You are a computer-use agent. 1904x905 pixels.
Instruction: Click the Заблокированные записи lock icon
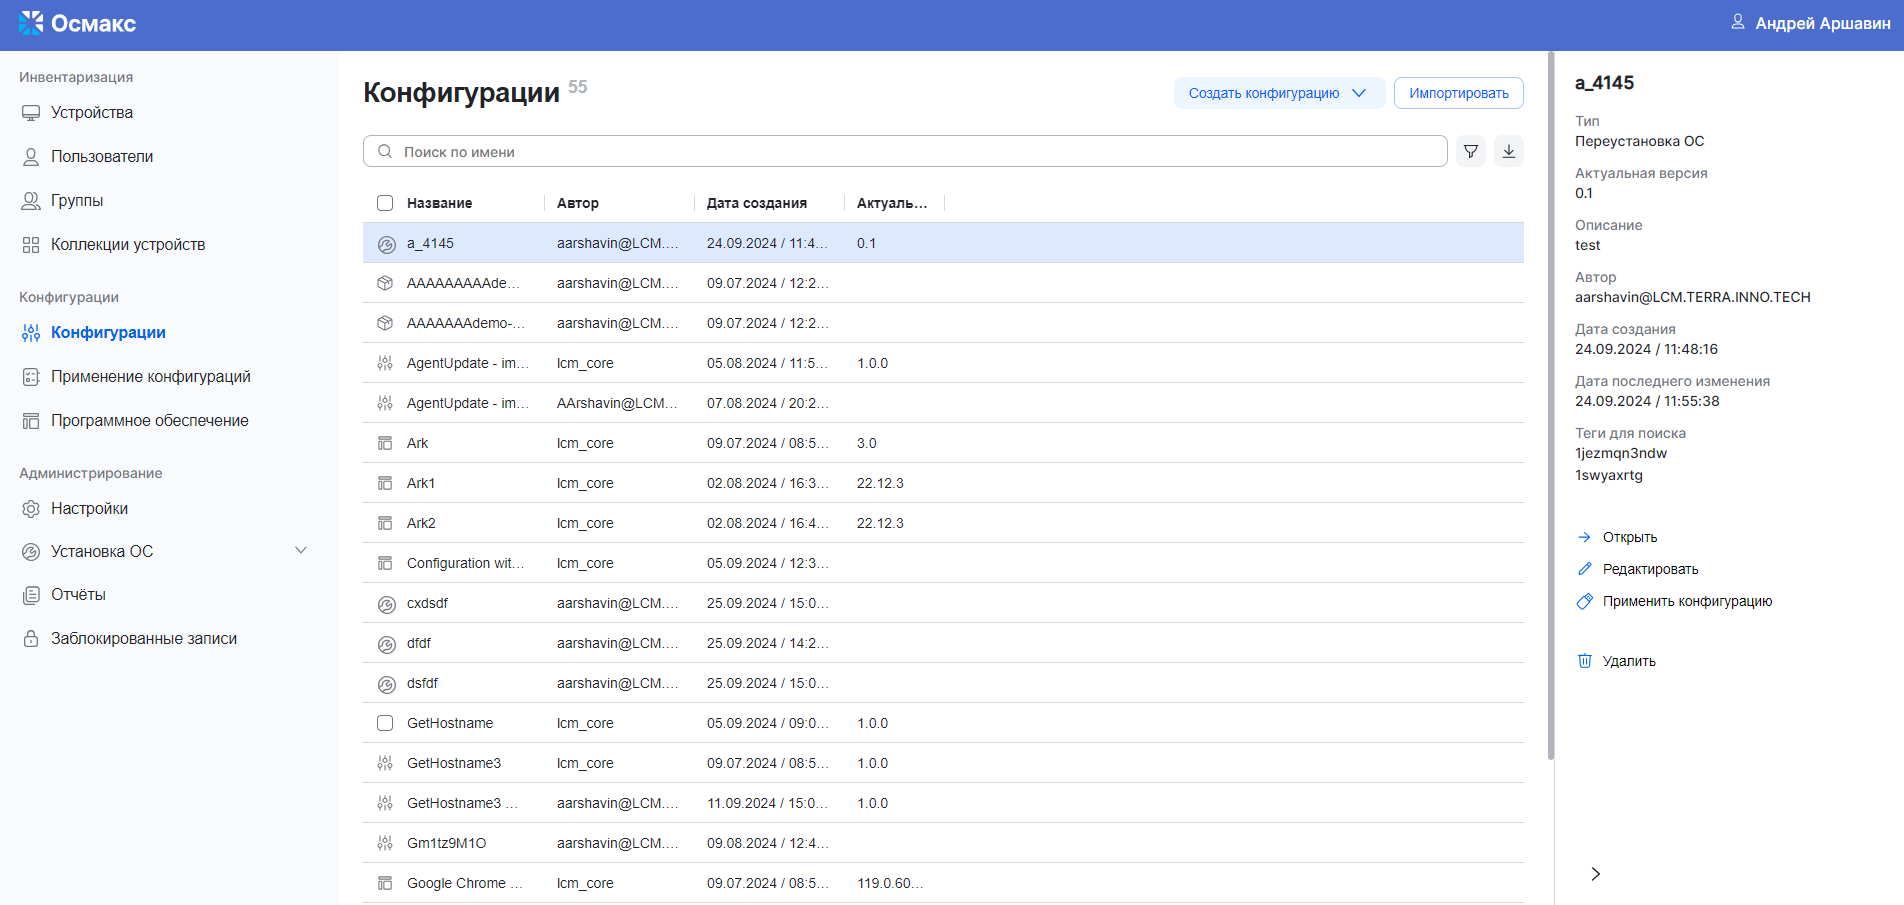[30, 638]
